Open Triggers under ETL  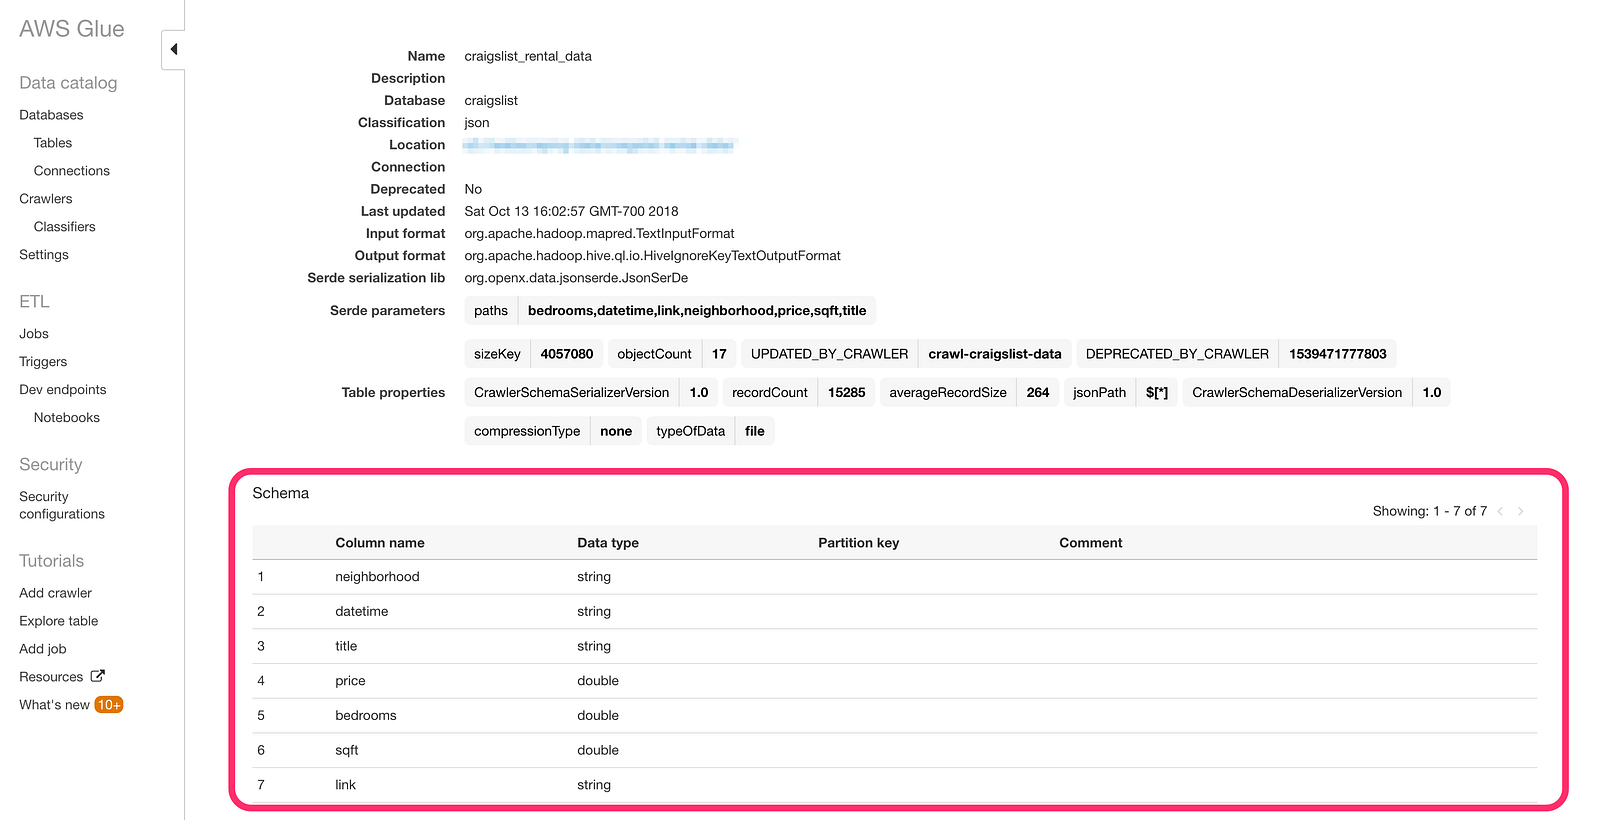point(43,362)
